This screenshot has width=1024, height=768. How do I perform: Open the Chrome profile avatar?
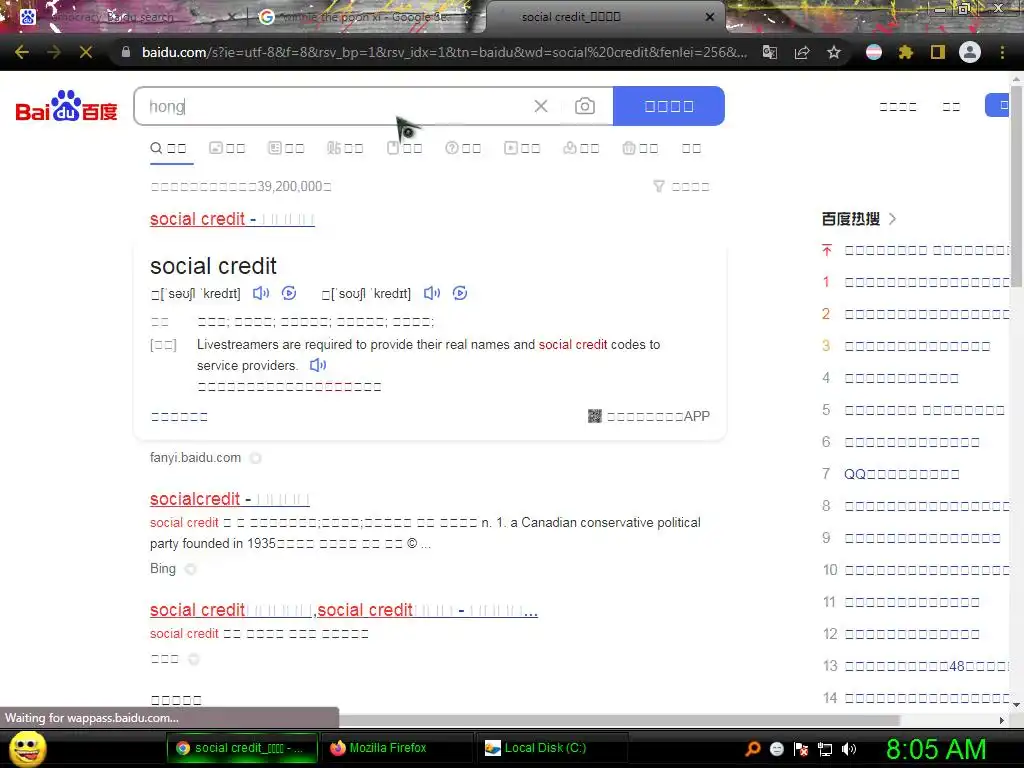tap(970, 52)
